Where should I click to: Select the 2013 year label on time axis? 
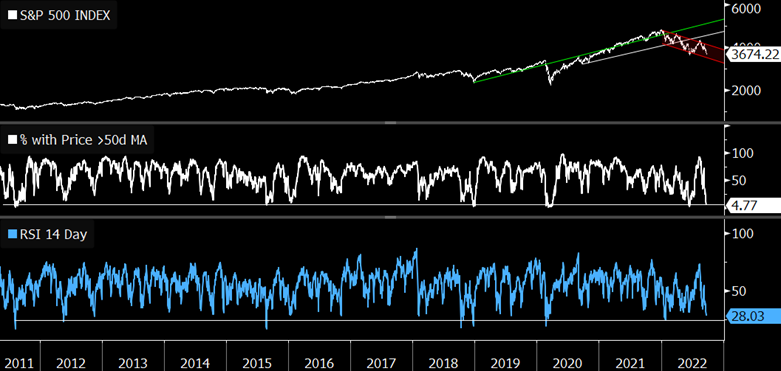point(133,363)
